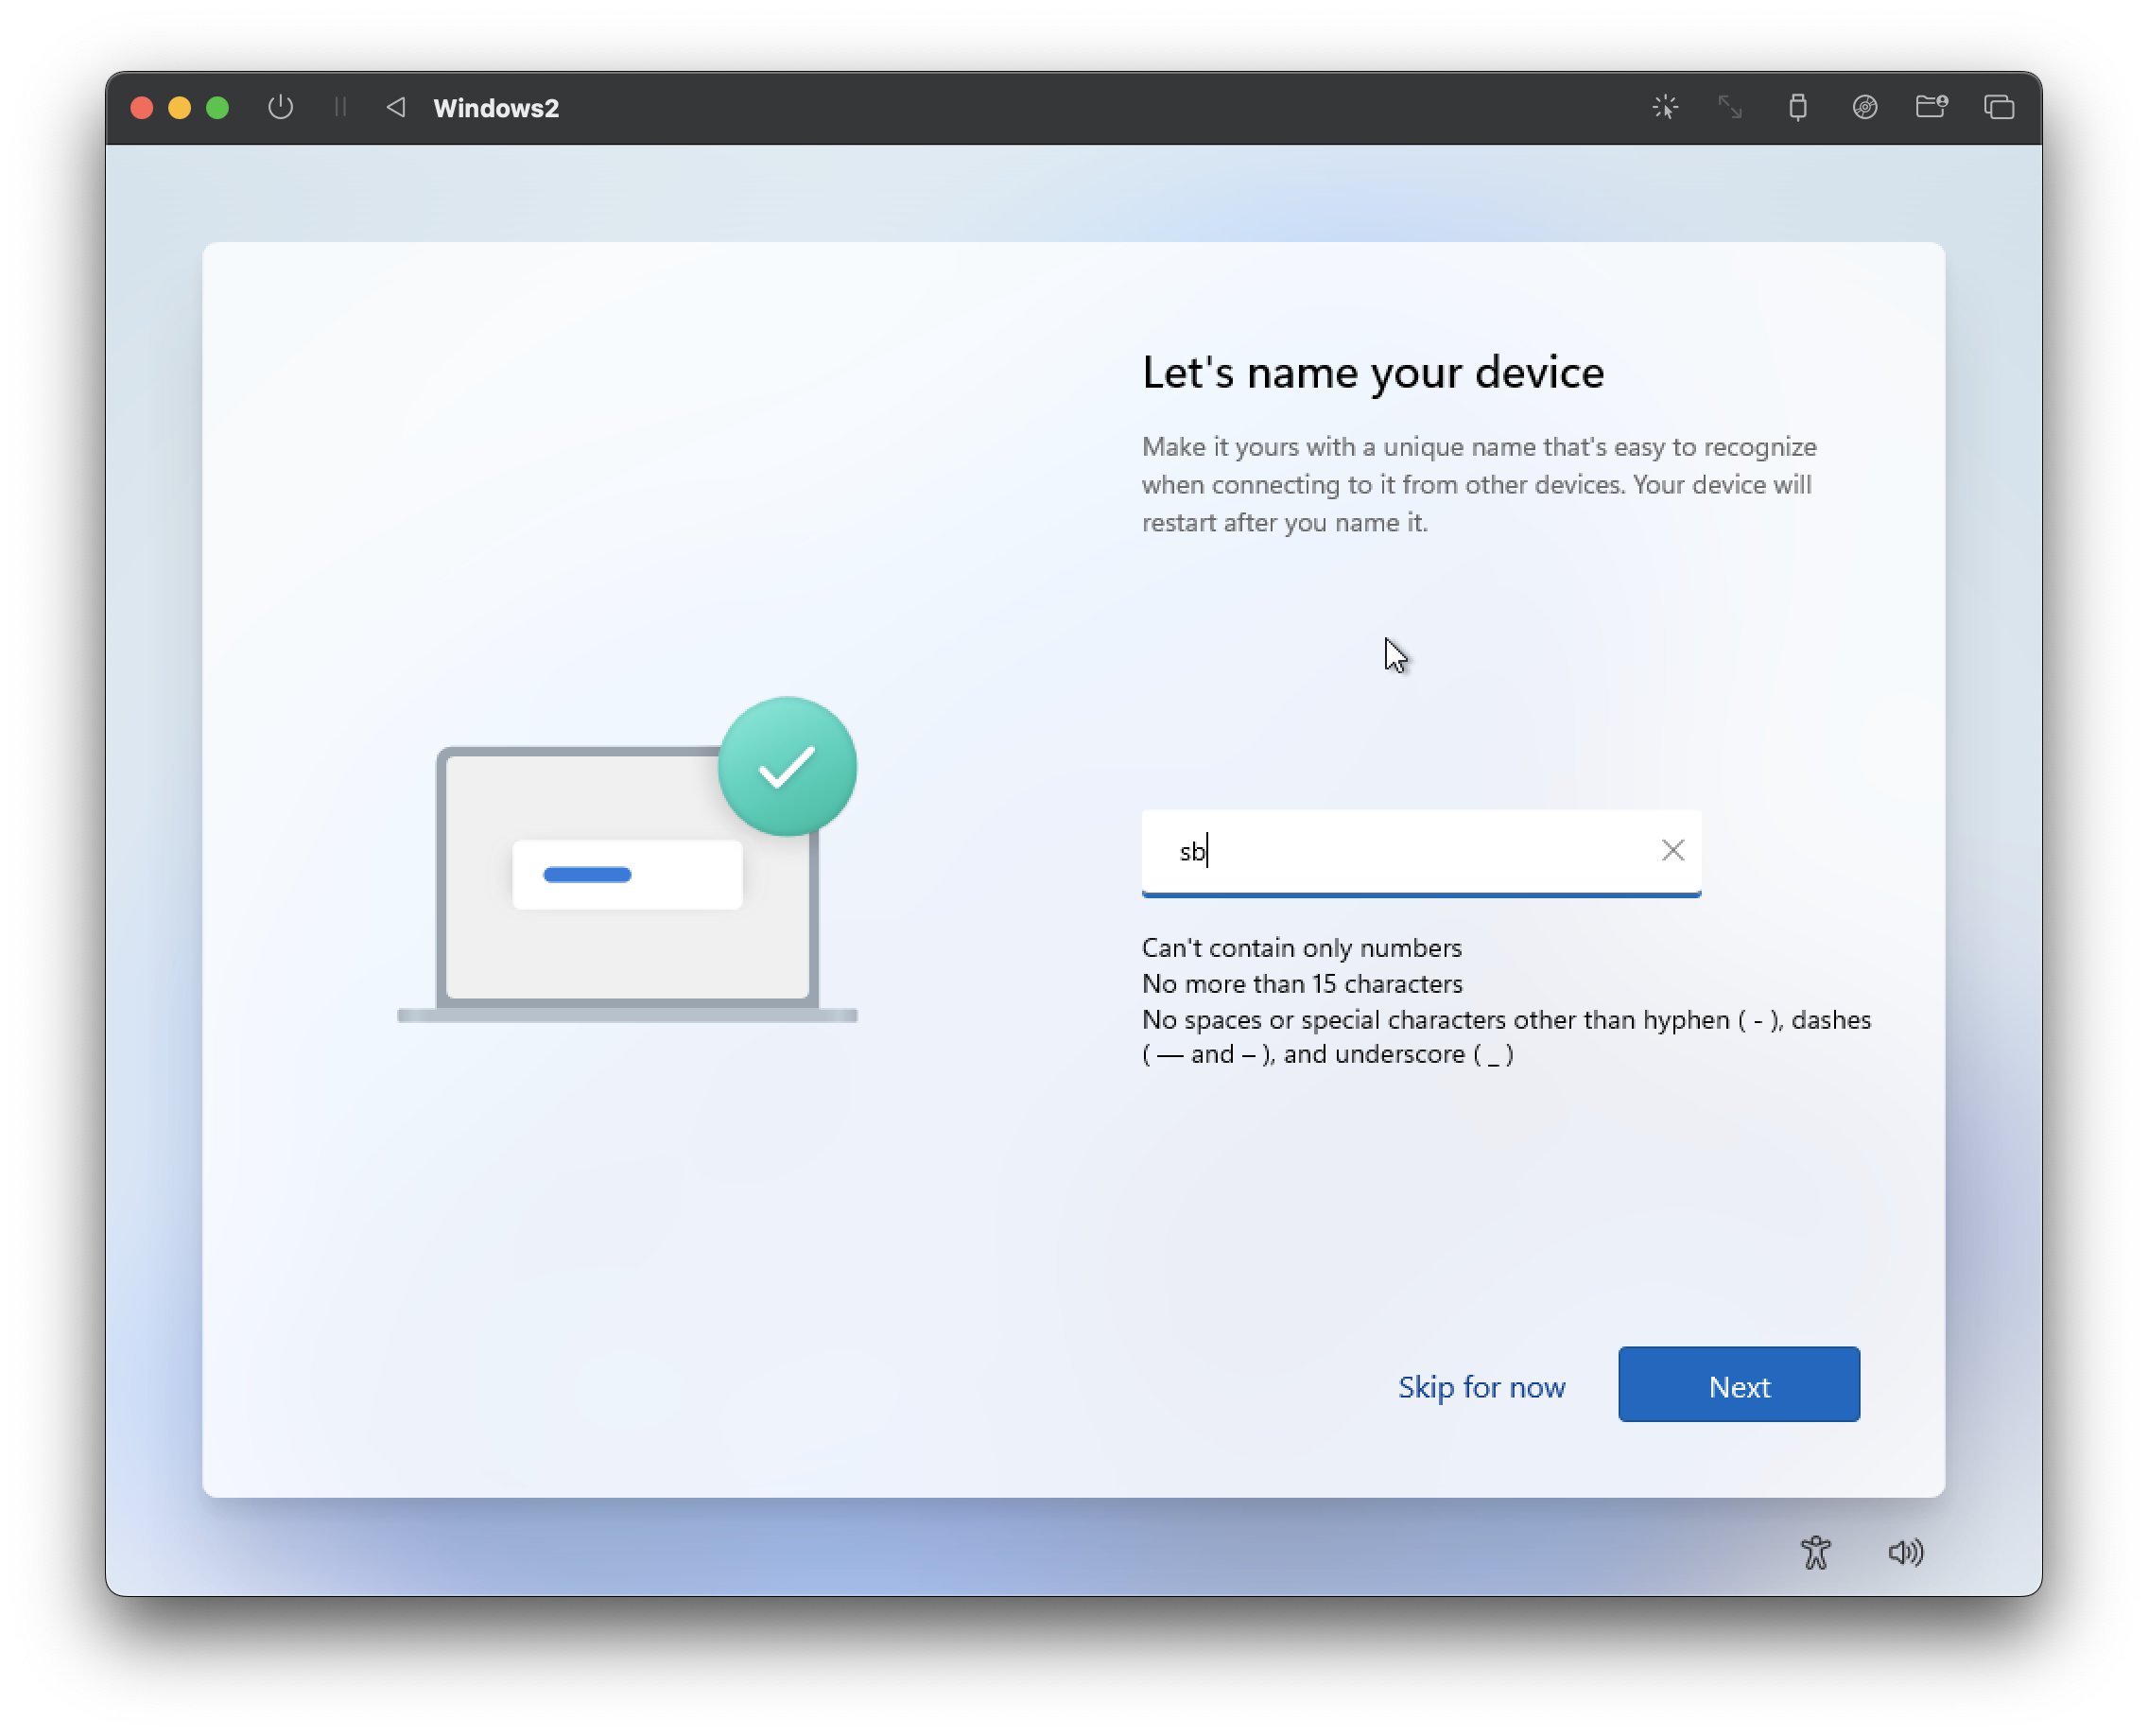
Task: Click the VM power button icon
Action: pos(280,107)
